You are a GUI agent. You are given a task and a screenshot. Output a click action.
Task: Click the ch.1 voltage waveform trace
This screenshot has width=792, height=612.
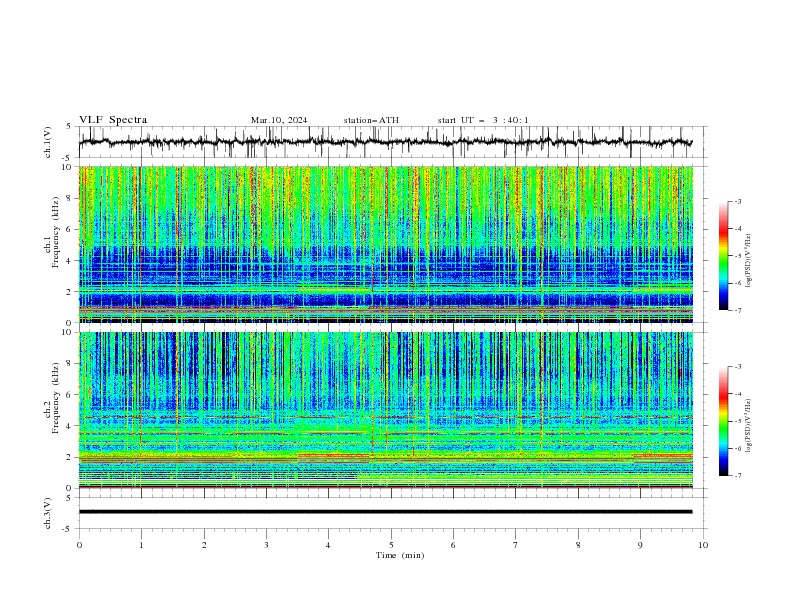[x=386, y=142]
